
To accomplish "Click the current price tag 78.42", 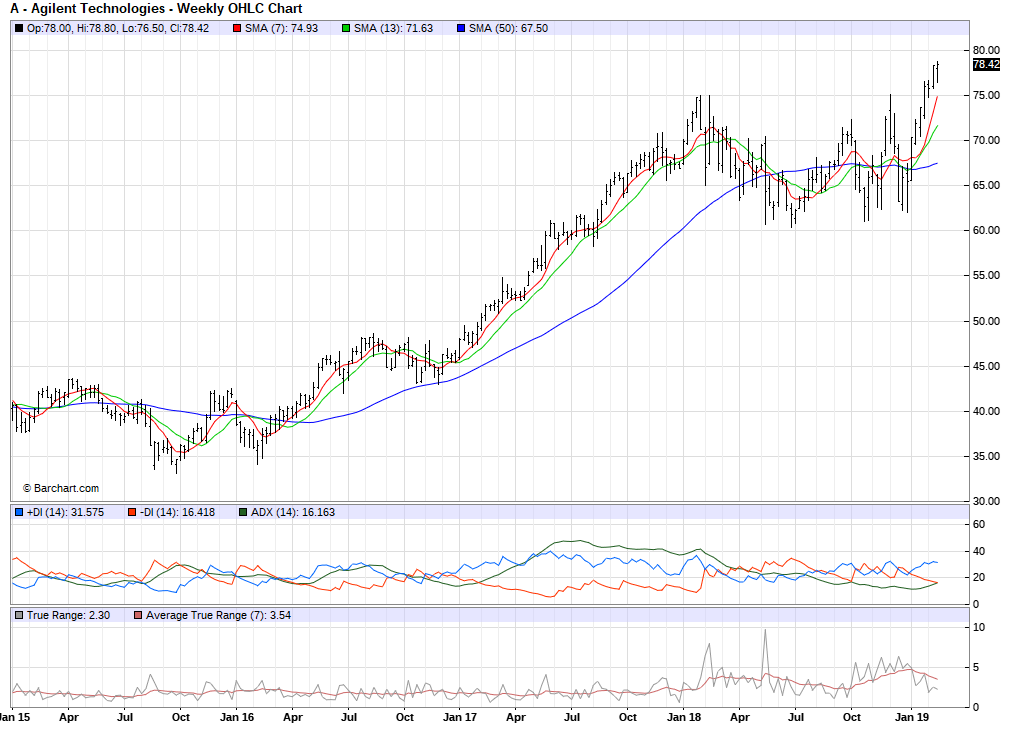I will click(986, 64).
